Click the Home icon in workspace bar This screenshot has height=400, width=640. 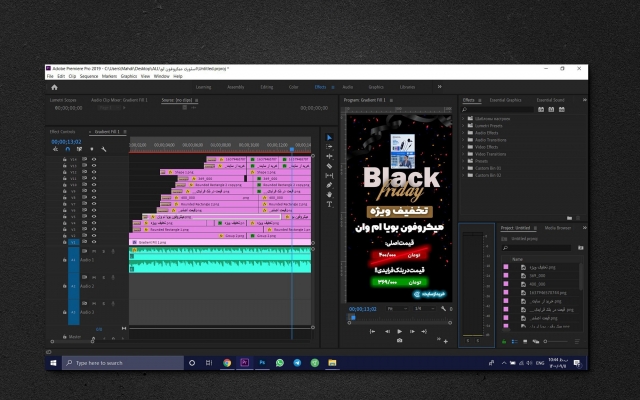tap(54, 87)
